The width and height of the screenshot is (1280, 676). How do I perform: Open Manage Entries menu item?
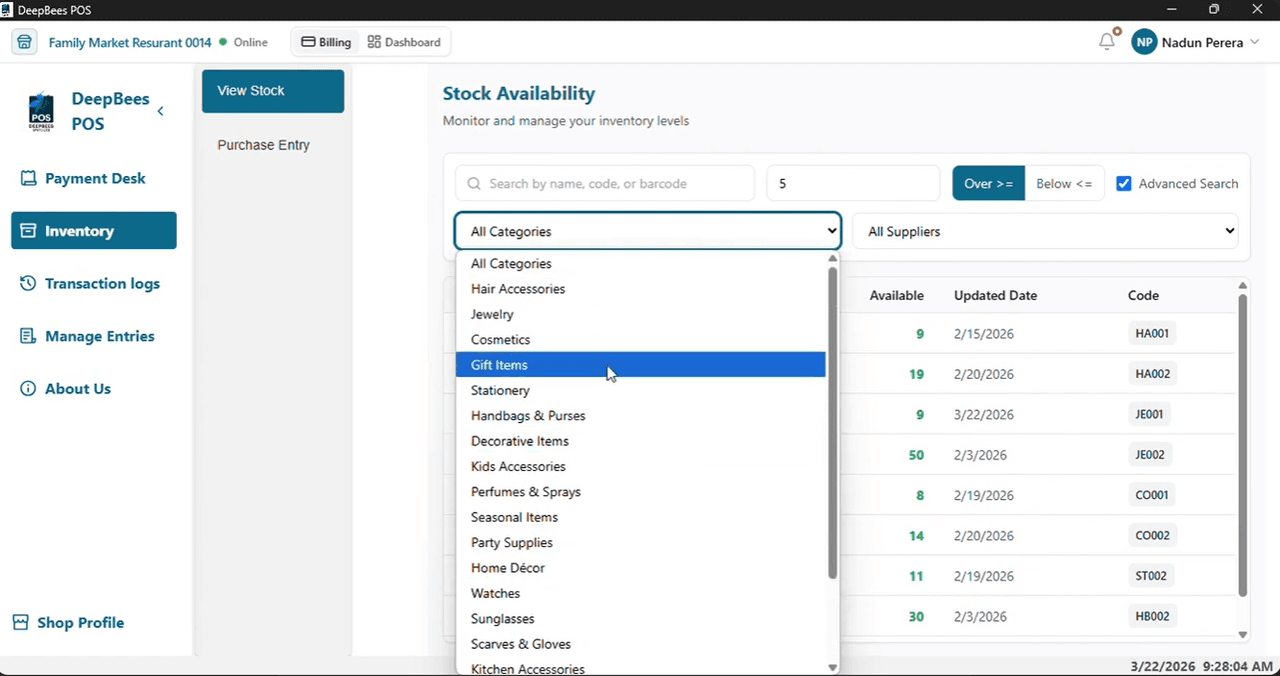[94, 336]
